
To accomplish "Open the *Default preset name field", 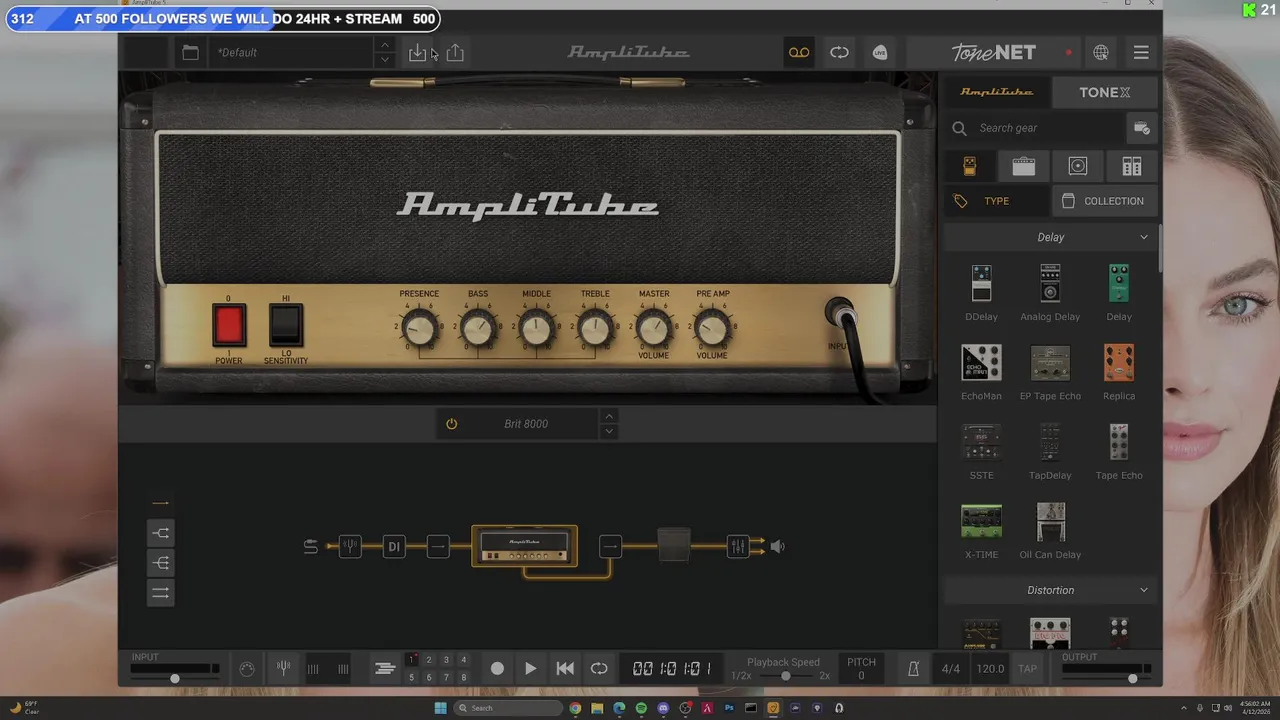I will 290,53.
